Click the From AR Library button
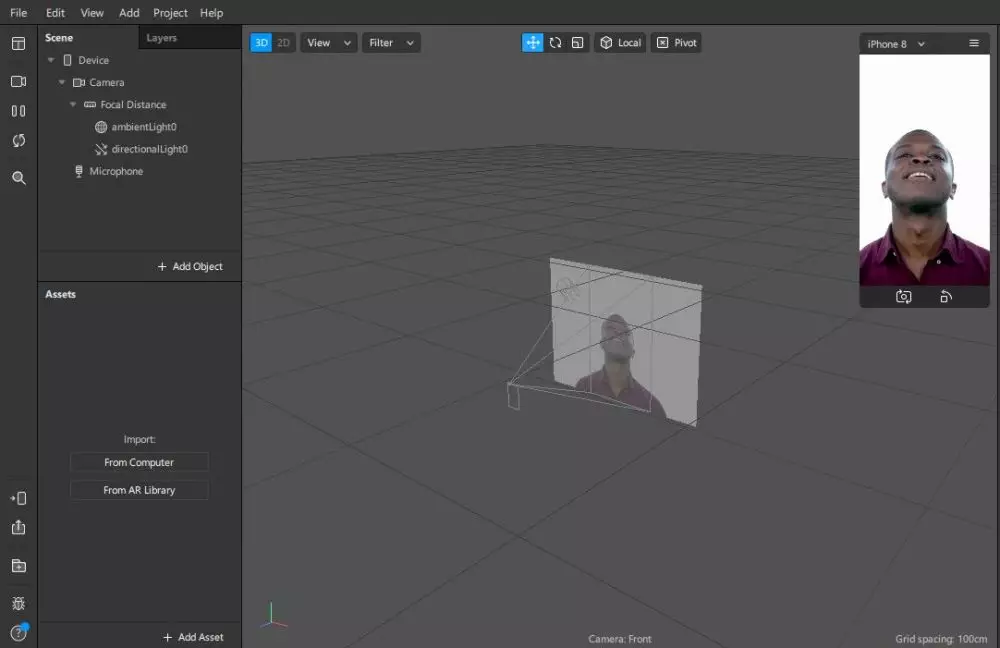The width and height of the screenshot is (1000, 648). pos(139,490)
